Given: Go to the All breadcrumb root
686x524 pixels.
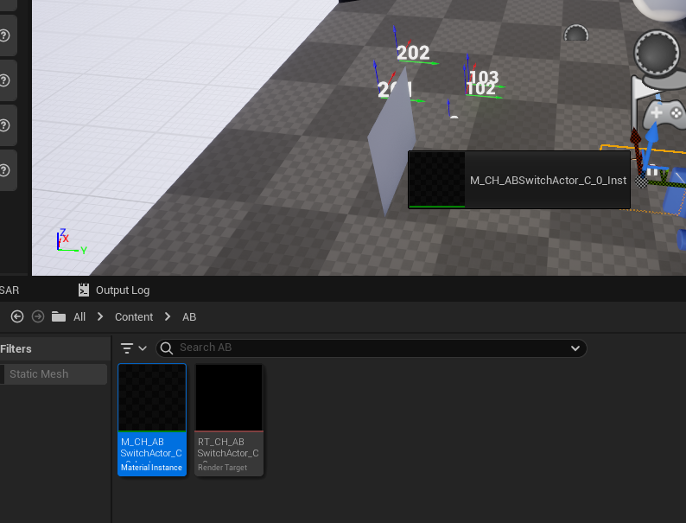Looking at the screenshot, I should pyautogui.click(x=79, y=317).
